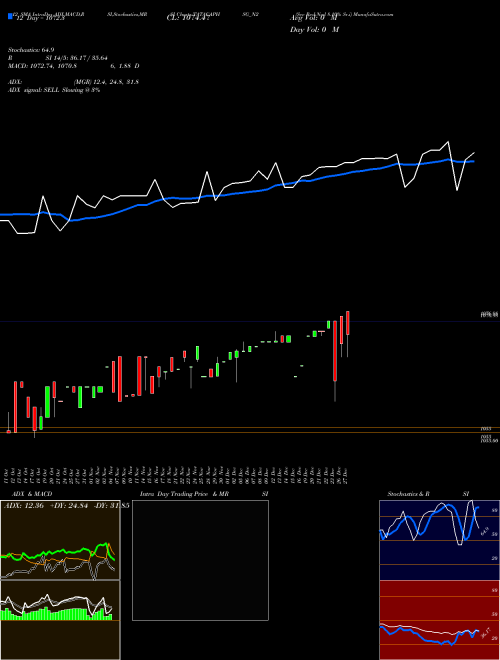500x660 pixels.
Task: Click the 'Avg Vol: 0 M' text
Action: (x=313, y=18)
